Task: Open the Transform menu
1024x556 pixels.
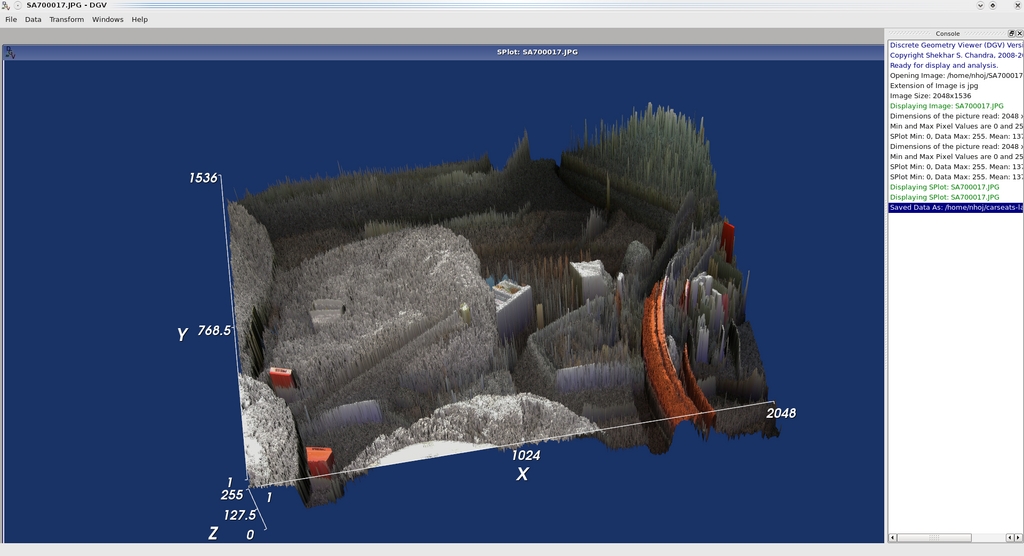Action: click(66, 19)
